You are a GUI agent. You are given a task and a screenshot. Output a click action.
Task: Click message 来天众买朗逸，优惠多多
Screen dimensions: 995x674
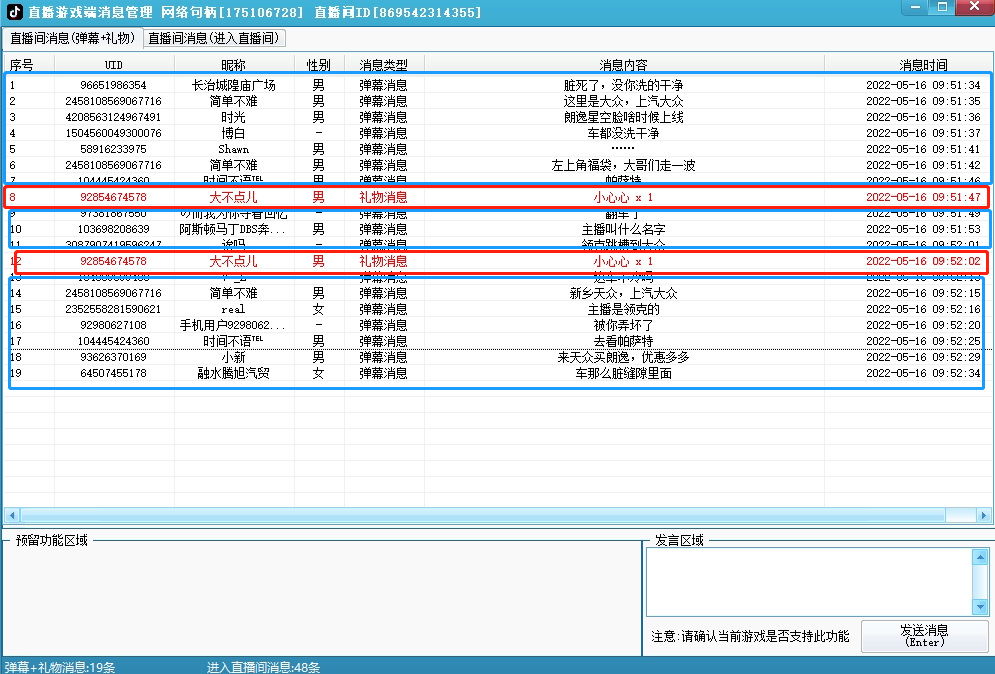click(623, 357)
